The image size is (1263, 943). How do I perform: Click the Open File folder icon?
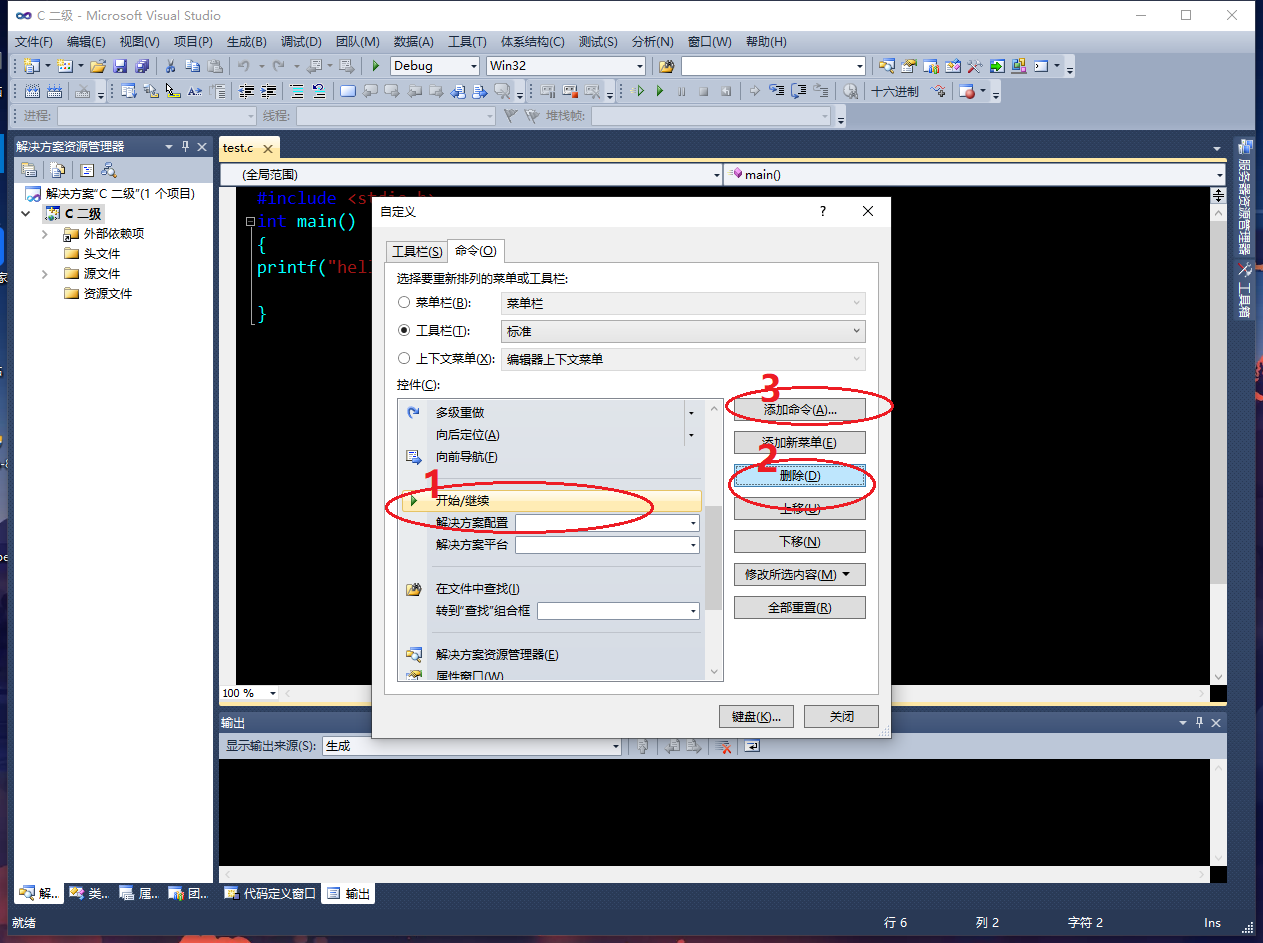pos(98,66)
